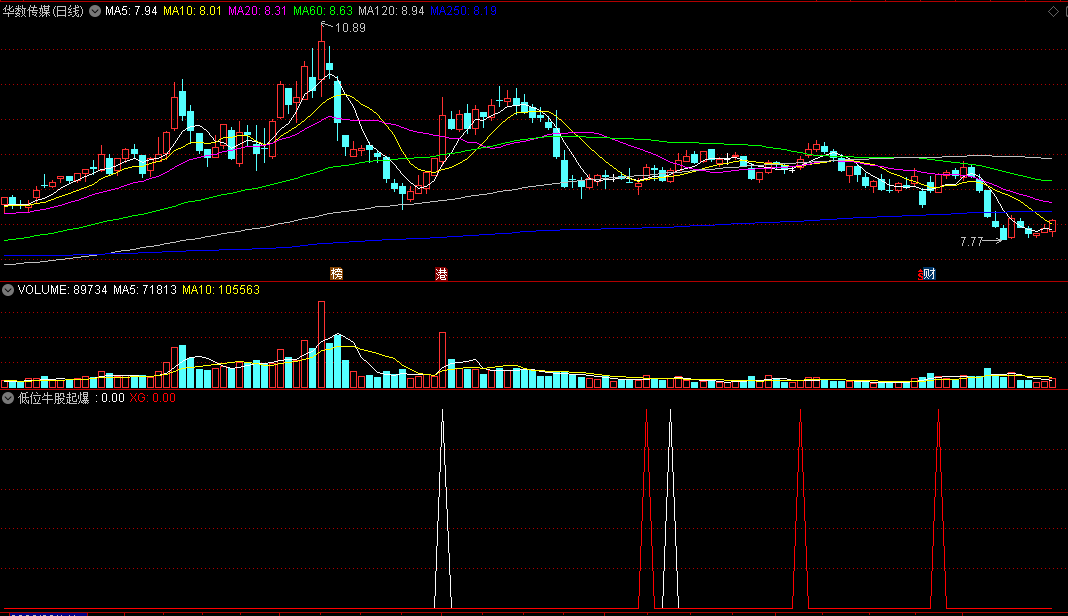
Task: Click volume MA10: 105563 label
Action: click(221, 290)
